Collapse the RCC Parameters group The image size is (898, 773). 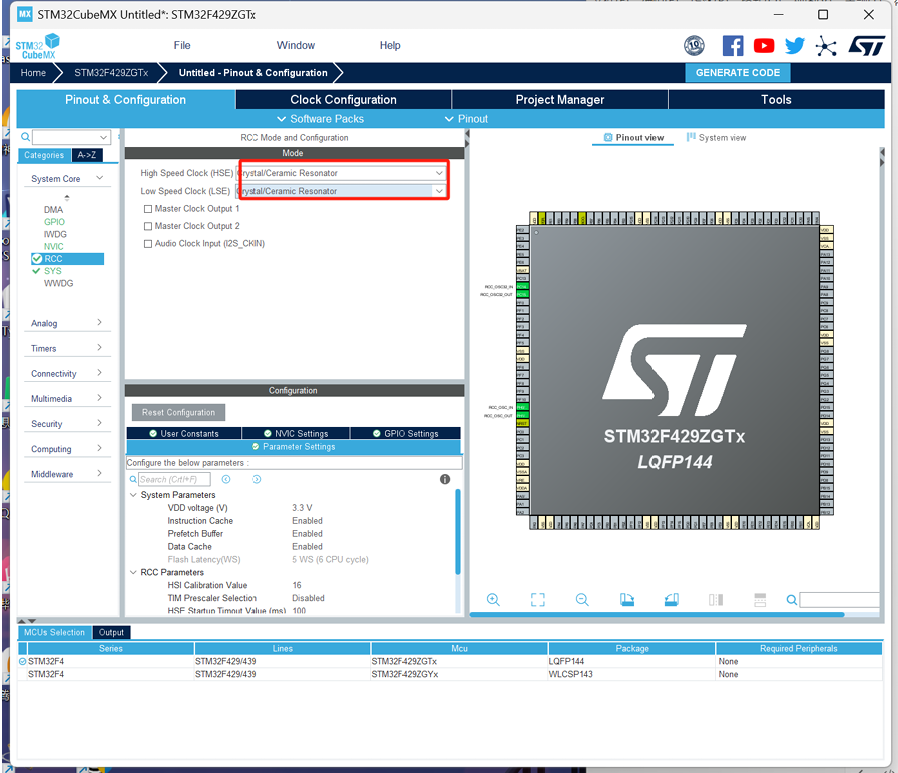coord(133,572)
